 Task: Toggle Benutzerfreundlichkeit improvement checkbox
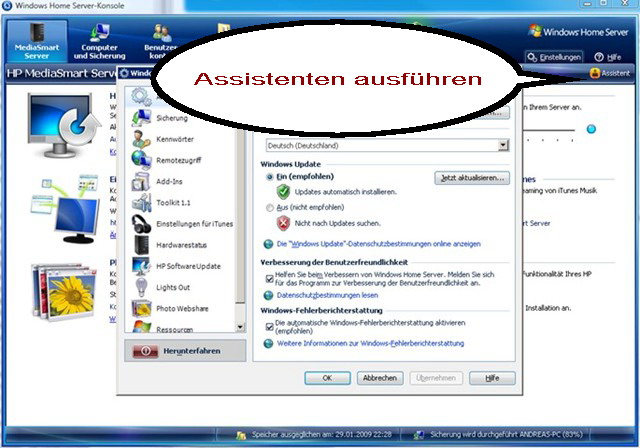pos(269,279)
